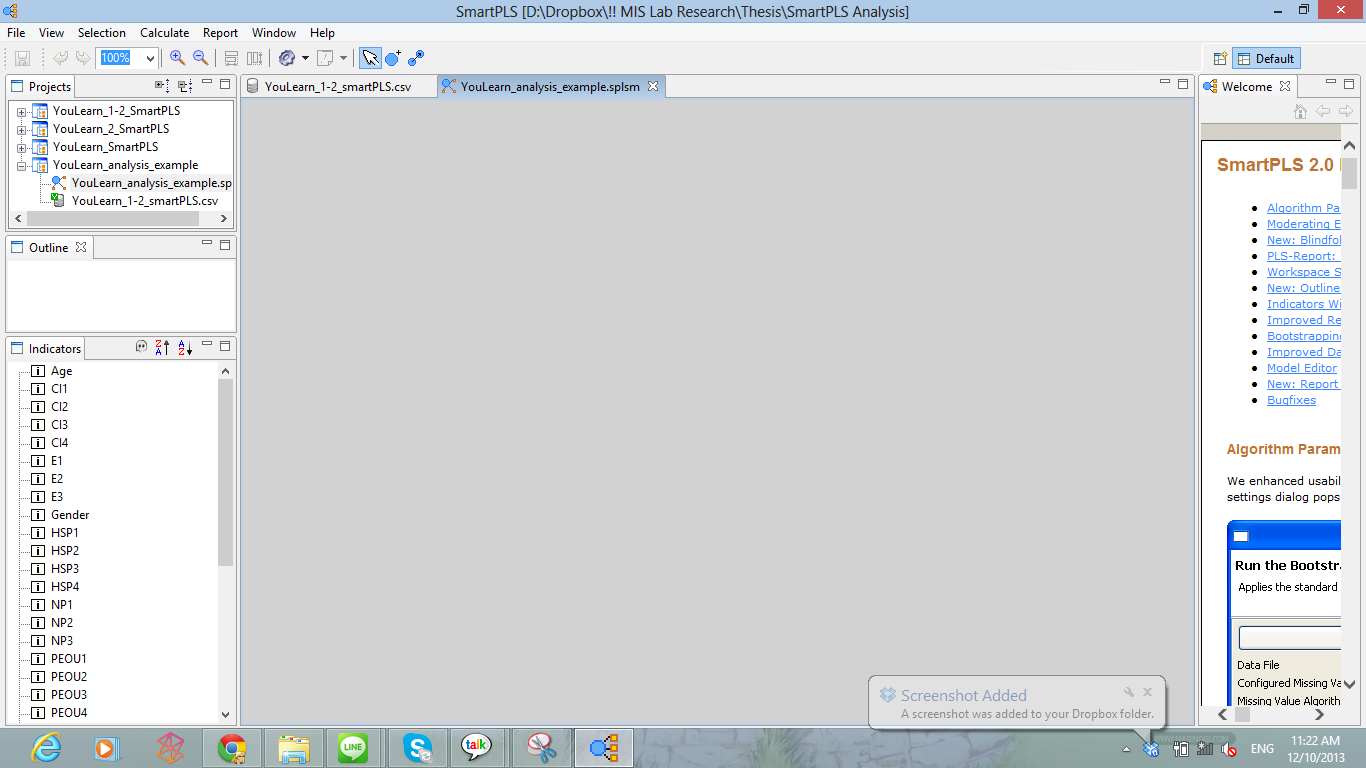
Task: Expand the YouLearn_1-2_SmartPLS project
Action: 22,112
